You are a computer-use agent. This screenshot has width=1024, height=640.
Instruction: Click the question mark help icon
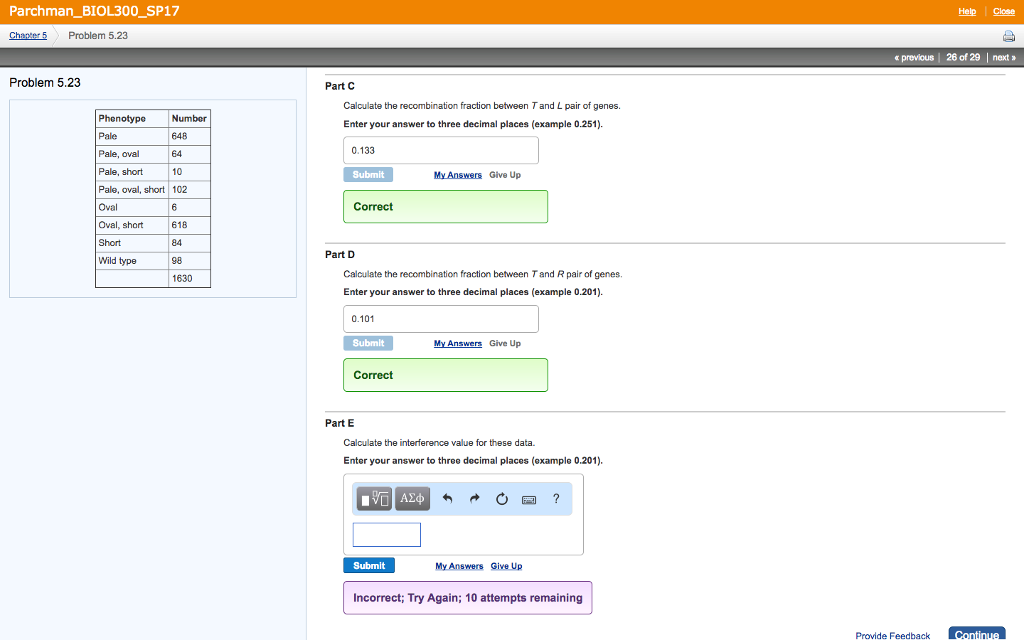pyautogui.click(x=555, y=499)
